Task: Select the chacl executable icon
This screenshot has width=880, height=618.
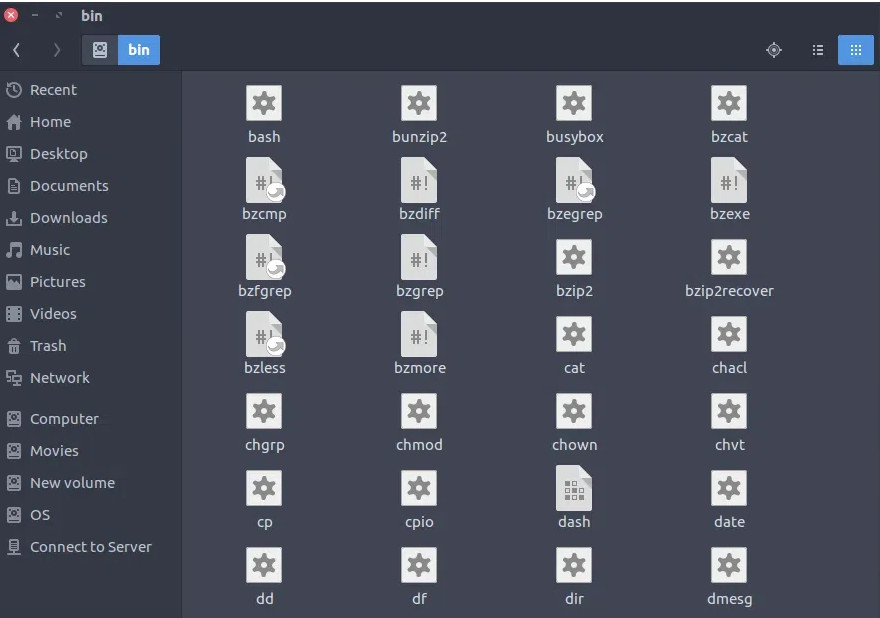Action: click(728, 334)
